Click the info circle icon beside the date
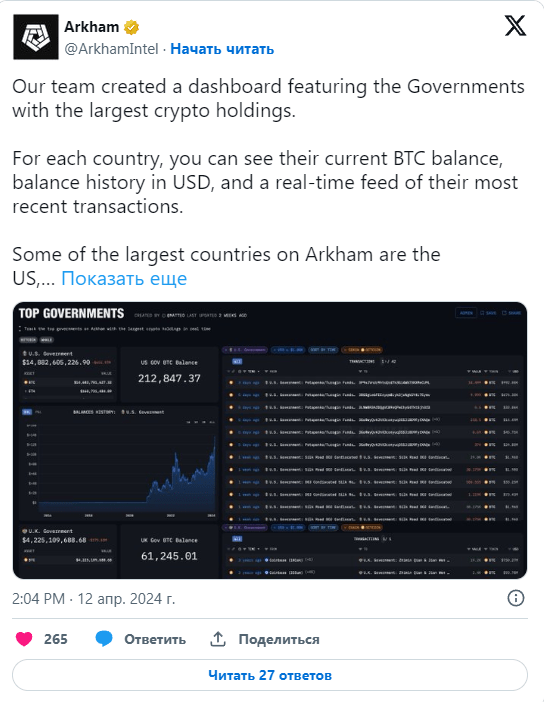The width and height of the screenshot is (544, 702). [516, 598]
